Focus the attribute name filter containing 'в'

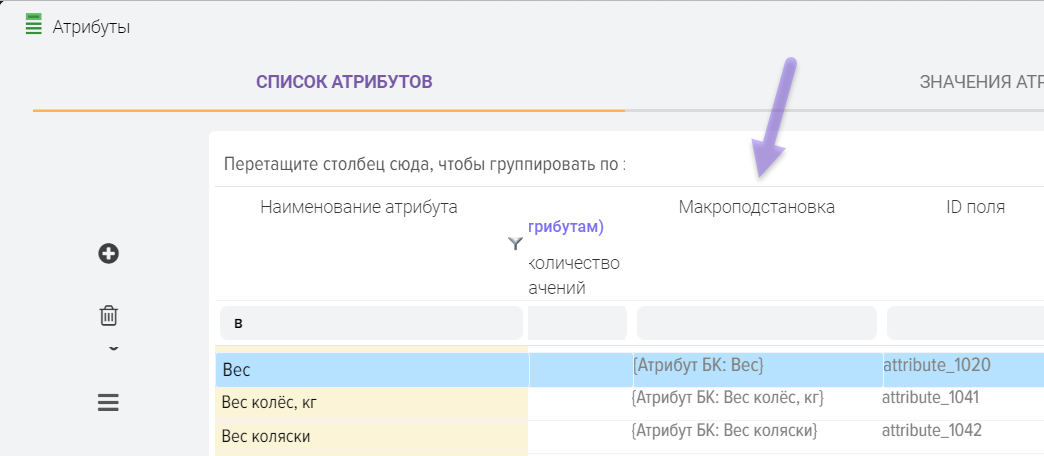(x=370, y=323)
